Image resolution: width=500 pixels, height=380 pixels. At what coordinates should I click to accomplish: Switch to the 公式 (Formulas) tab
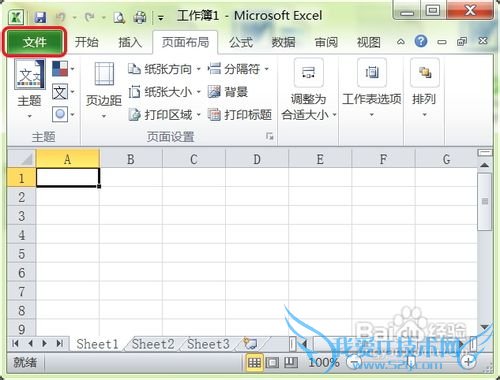point(241,42)
